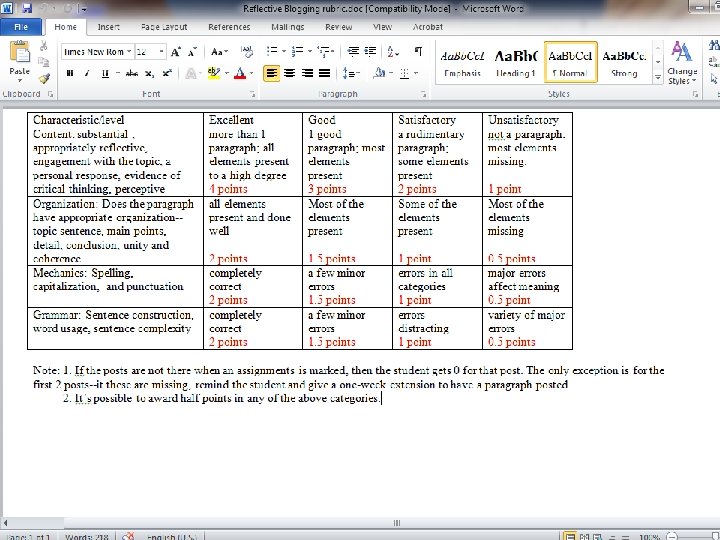This screenshot has width=720, height=540.
Task: Apply red font color
Action: pos(240,73)
